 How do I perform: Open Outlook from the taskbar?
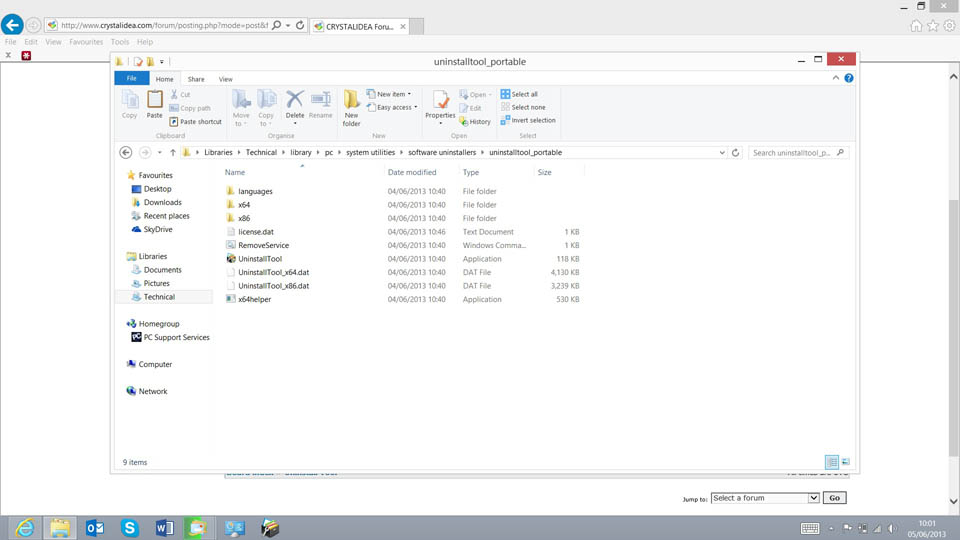95,528
